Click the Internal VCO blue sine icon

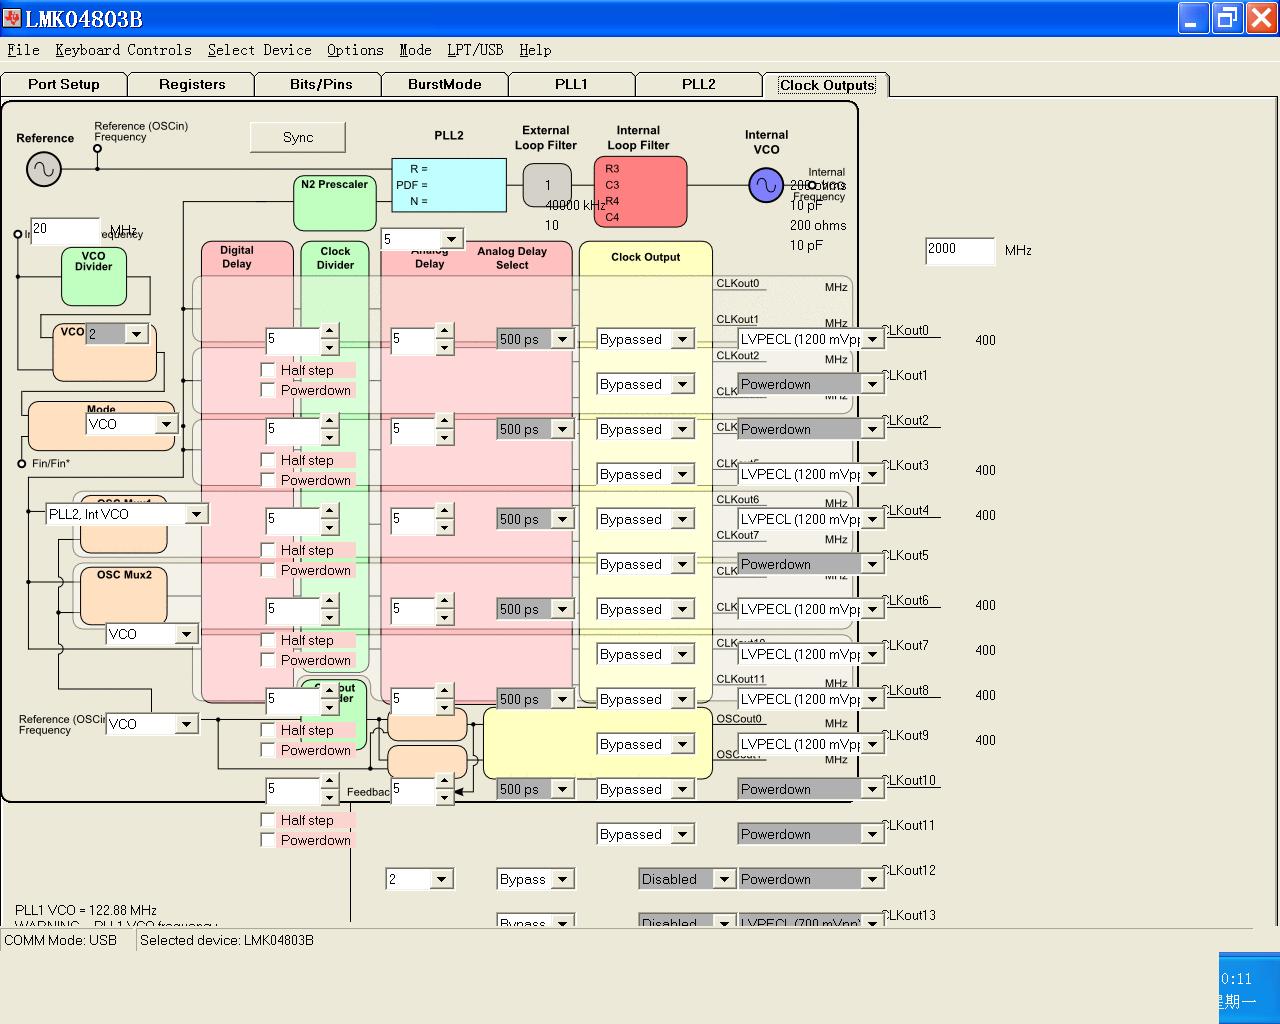point(765,185)
